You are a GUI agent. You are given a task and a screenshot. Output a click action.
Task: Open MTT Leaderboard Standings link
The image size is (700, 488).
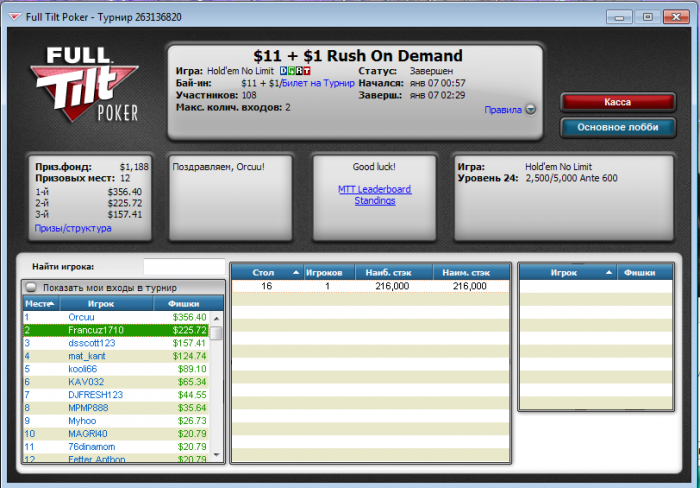[375, 195]
